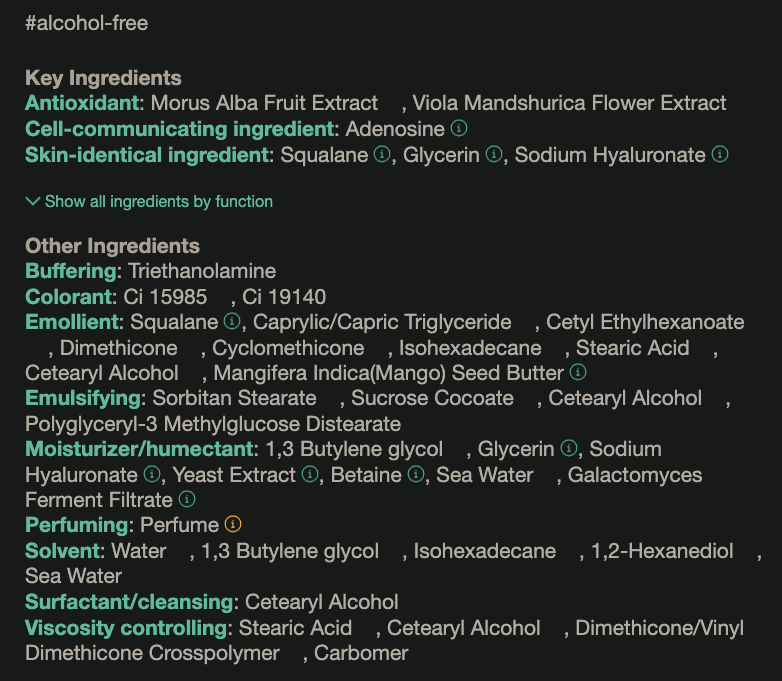Open the Antioxidant function link
This screenshot has height=681, width=782.
coord(84,103)
